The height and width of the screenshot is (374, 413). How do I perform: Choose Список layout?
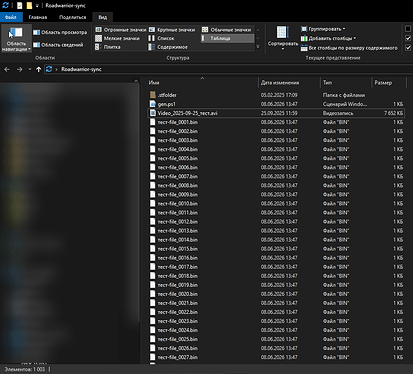(x=162, y=38)
